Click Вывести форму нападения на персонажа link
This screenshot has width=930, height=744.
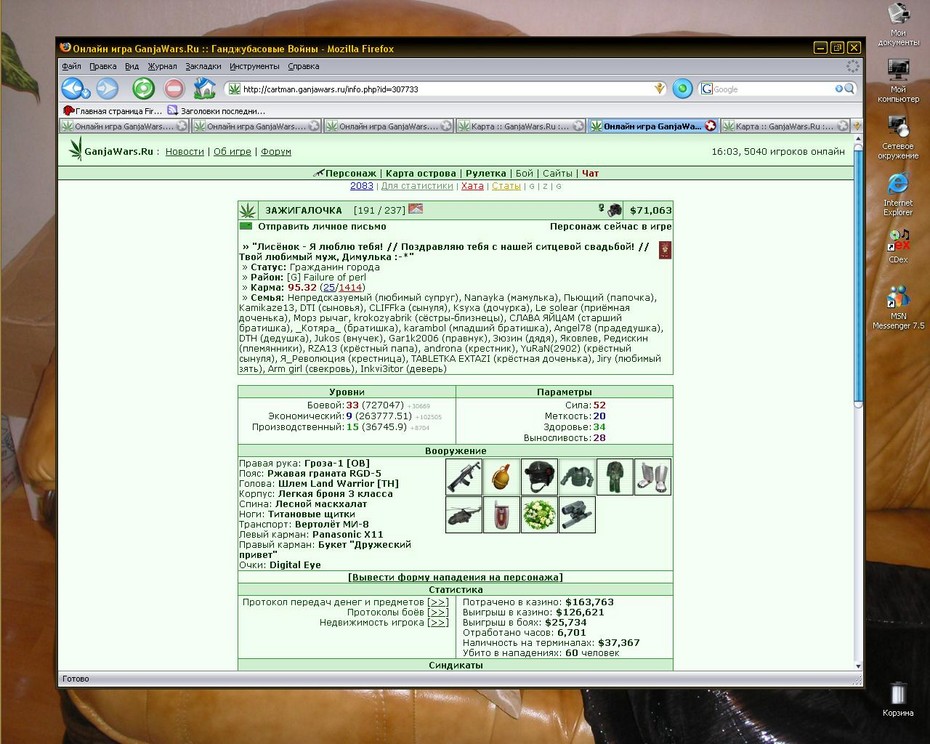click(x=456, y=577)
